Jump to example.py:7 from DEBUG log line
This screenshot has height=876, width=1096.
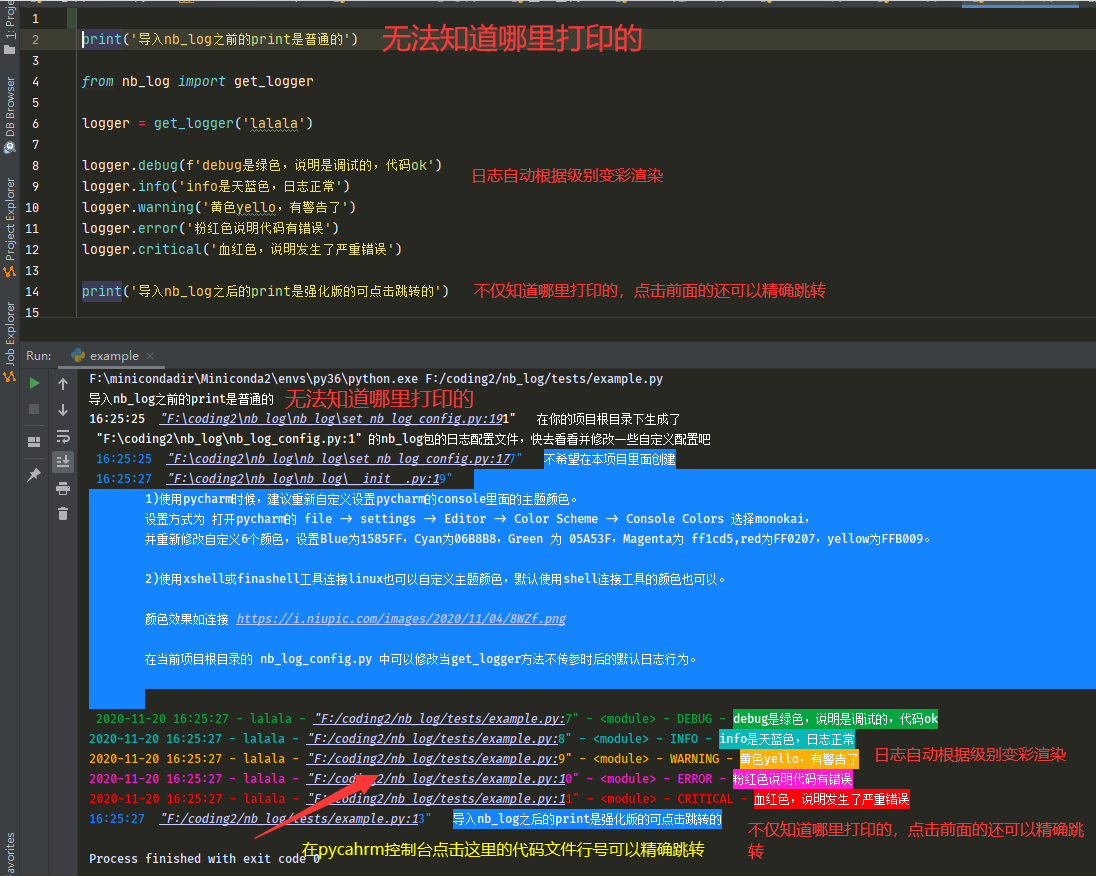tap(442, 719)
